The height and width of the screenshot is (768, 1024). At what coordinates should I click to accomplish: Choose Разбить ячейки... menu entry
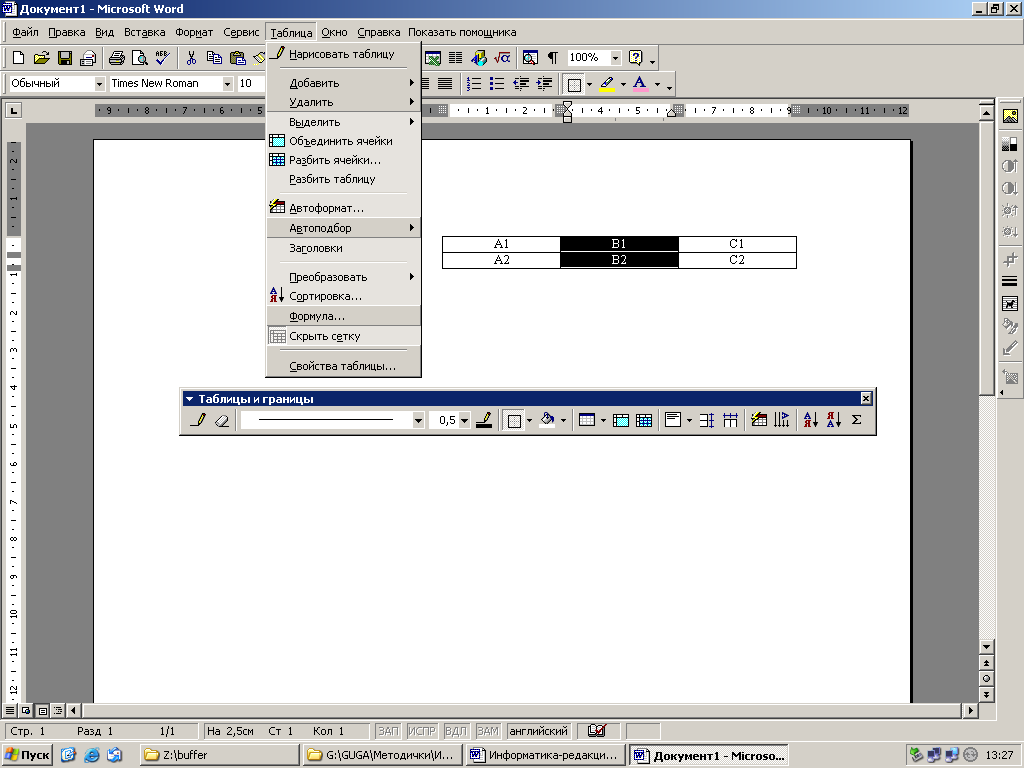point(344,160)
